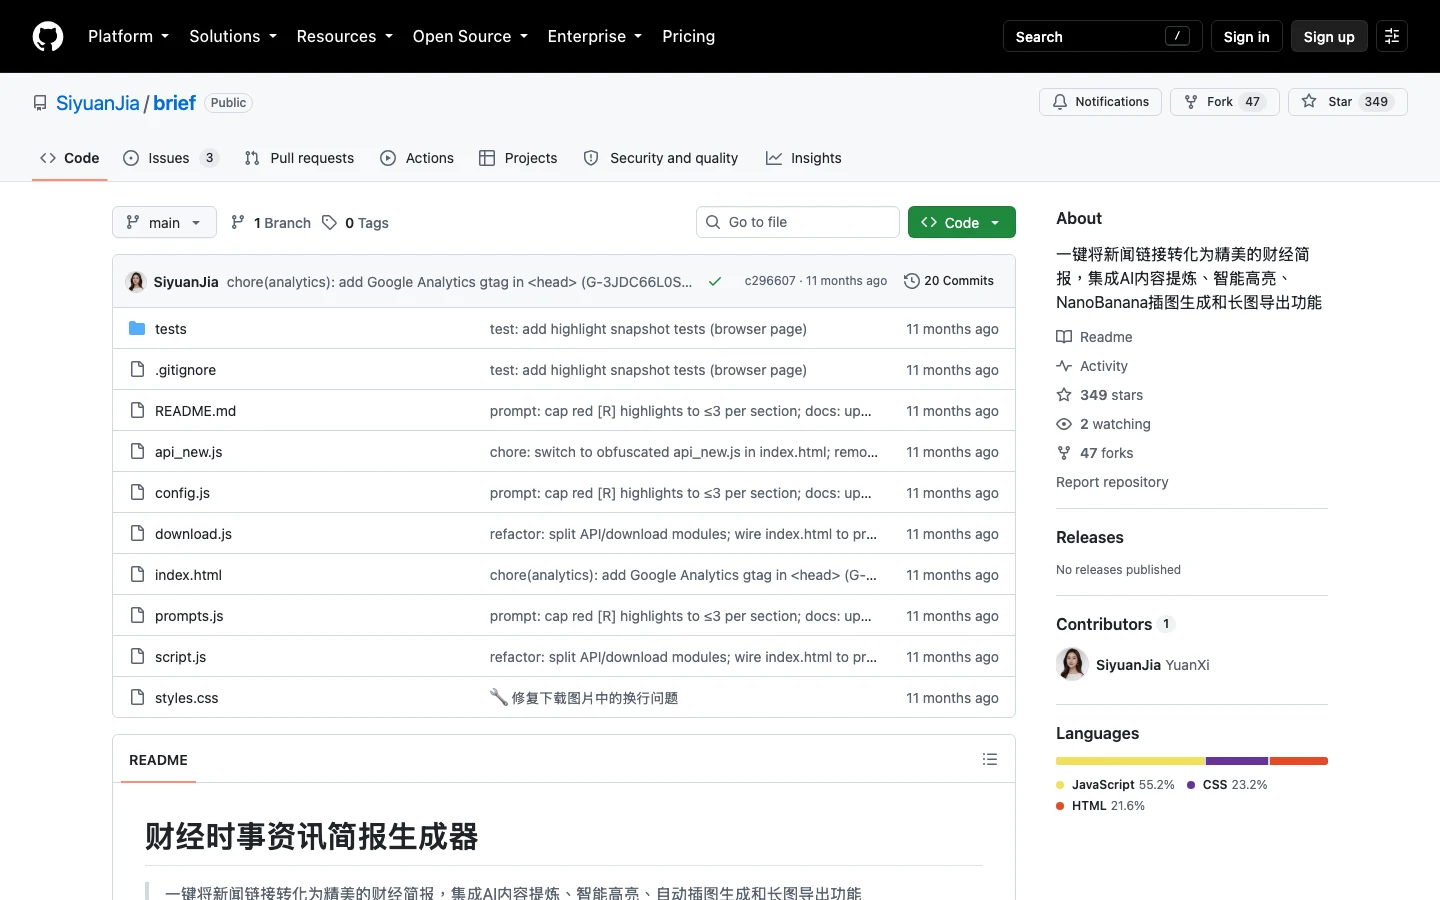Open the GitHub home logo
Image resolution: width=1440 pixels, height=900 pixels.
point(48,36)
